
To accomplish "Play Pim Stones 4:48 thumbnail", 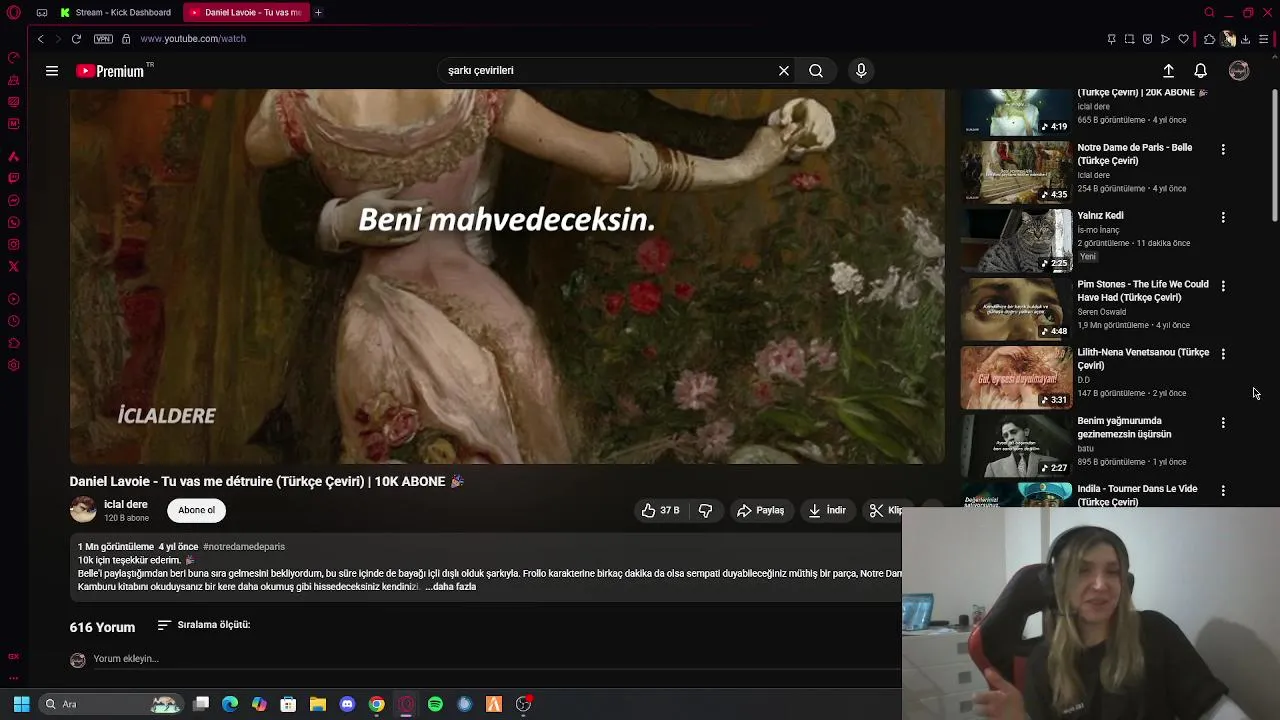I will tap(1016, 309).
